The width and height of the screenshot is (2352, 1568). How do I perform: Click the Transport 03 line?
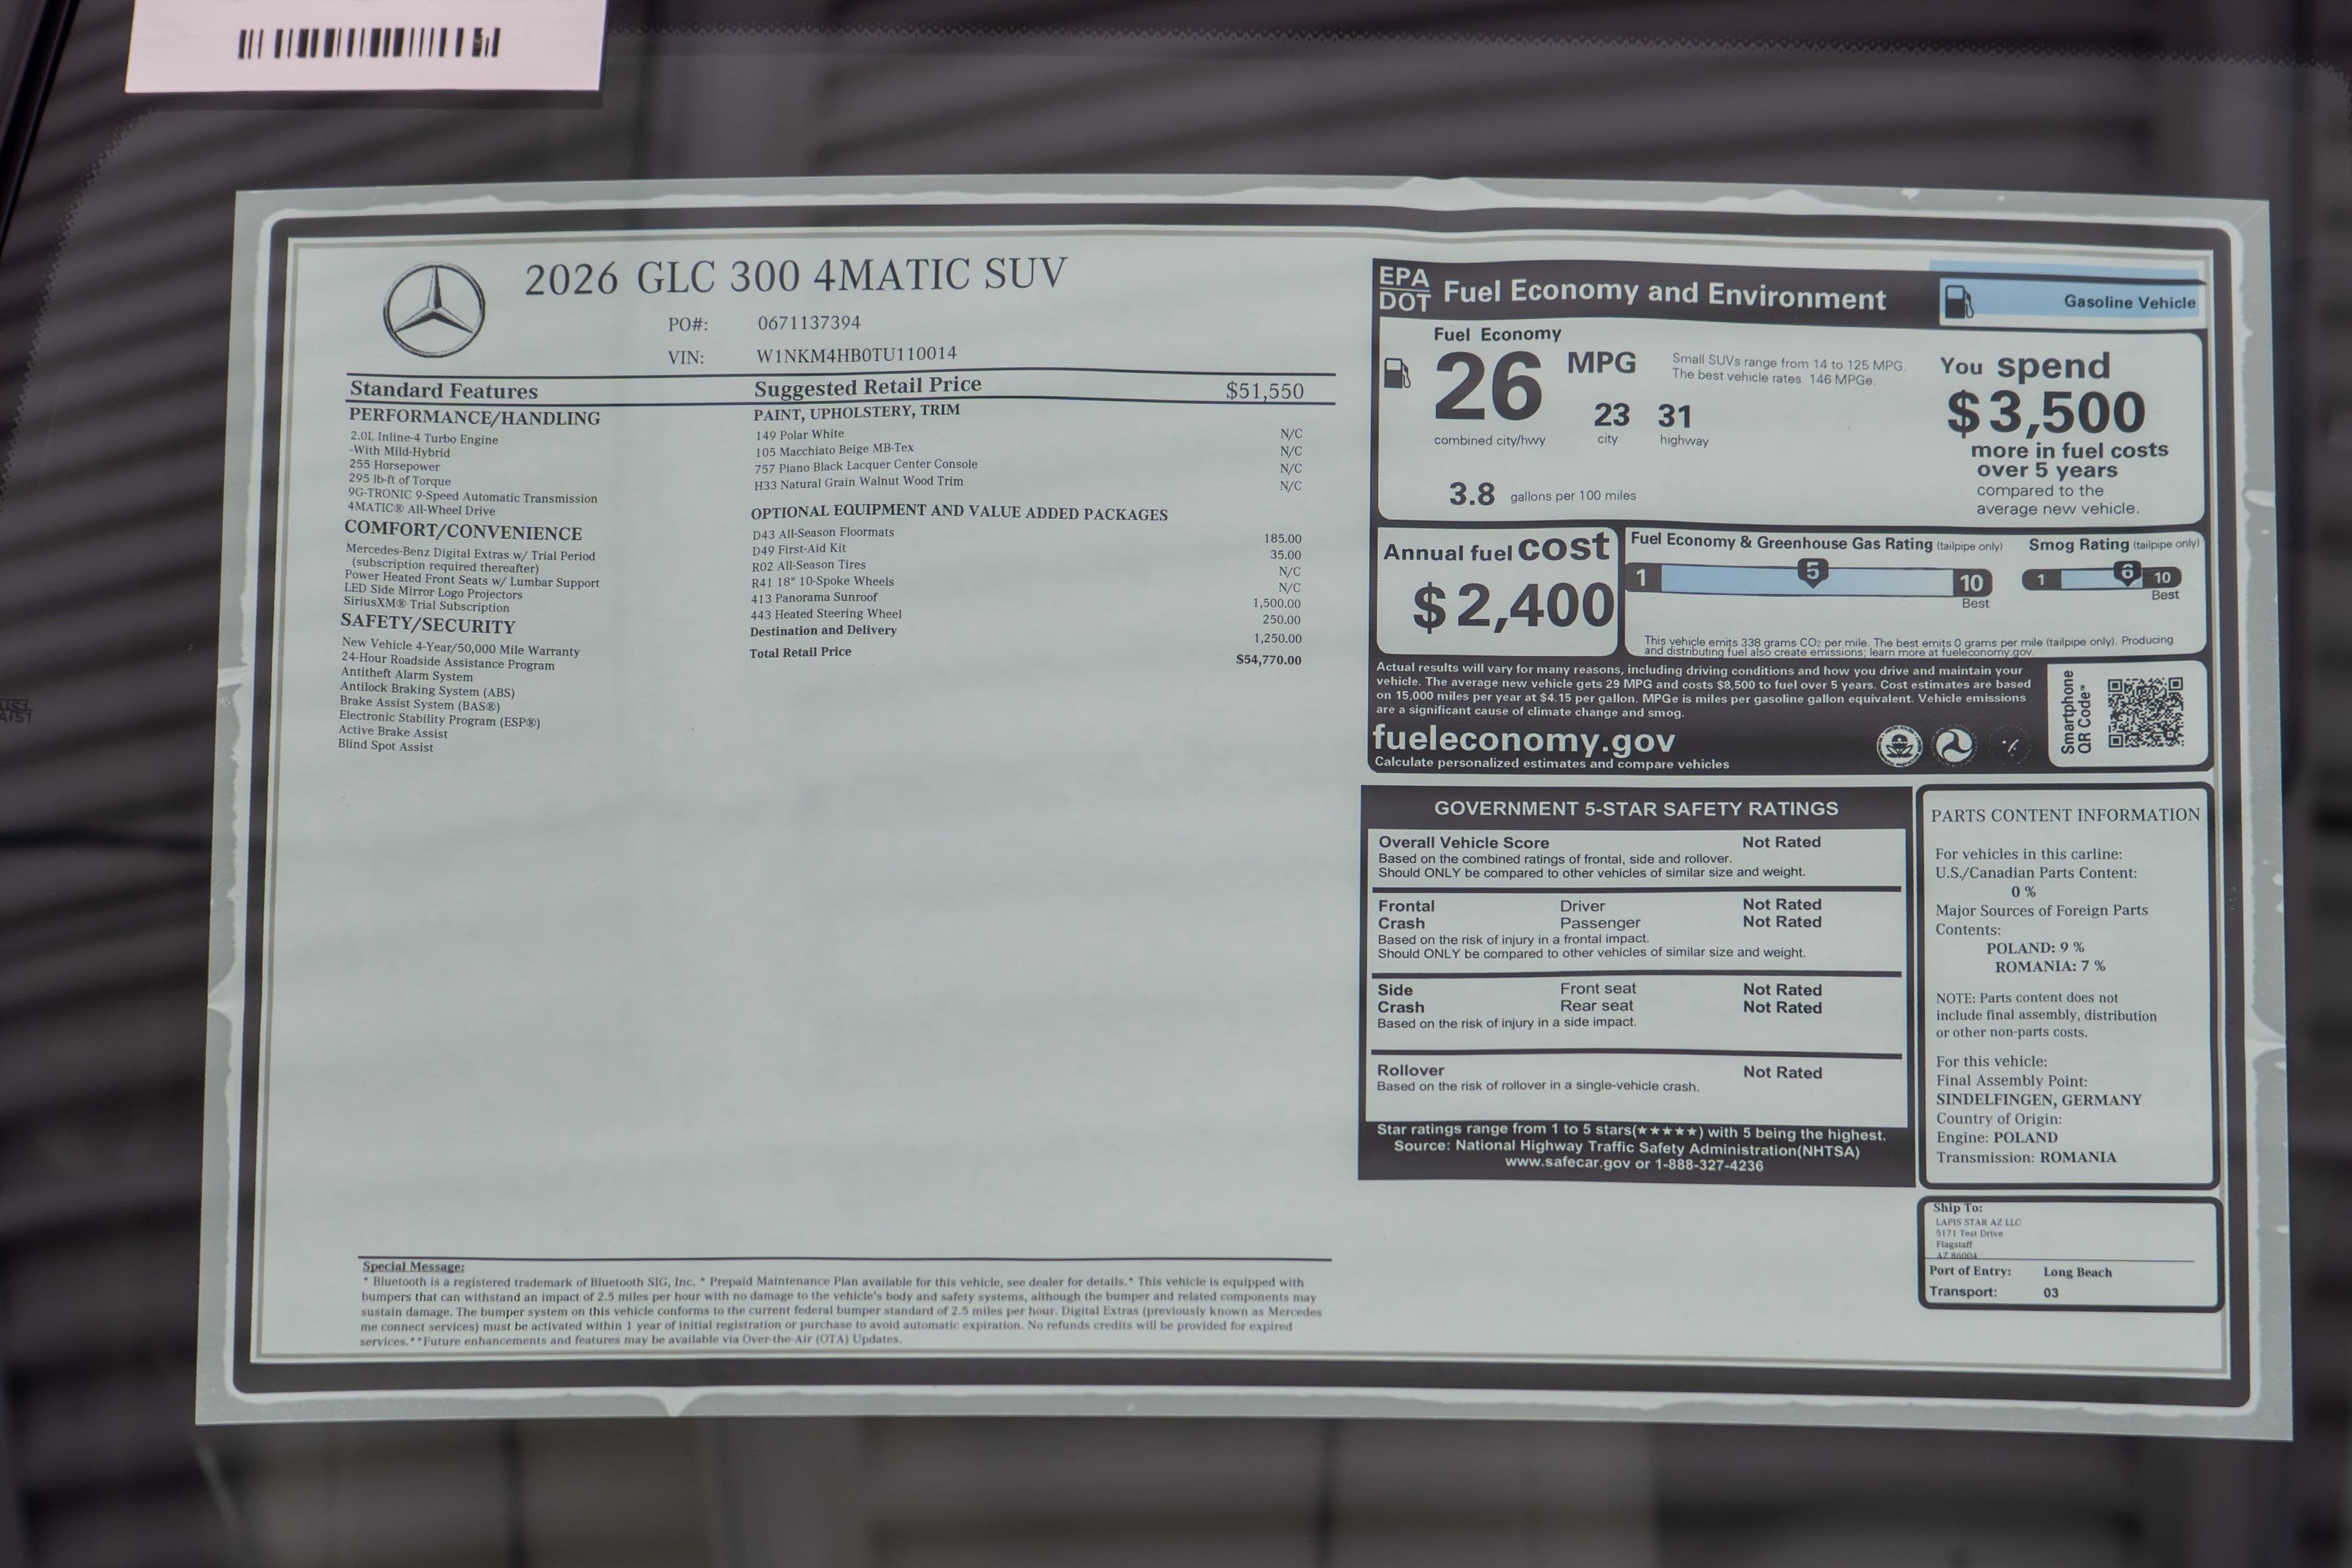pyautogui.click(x=1994, y=1292)
